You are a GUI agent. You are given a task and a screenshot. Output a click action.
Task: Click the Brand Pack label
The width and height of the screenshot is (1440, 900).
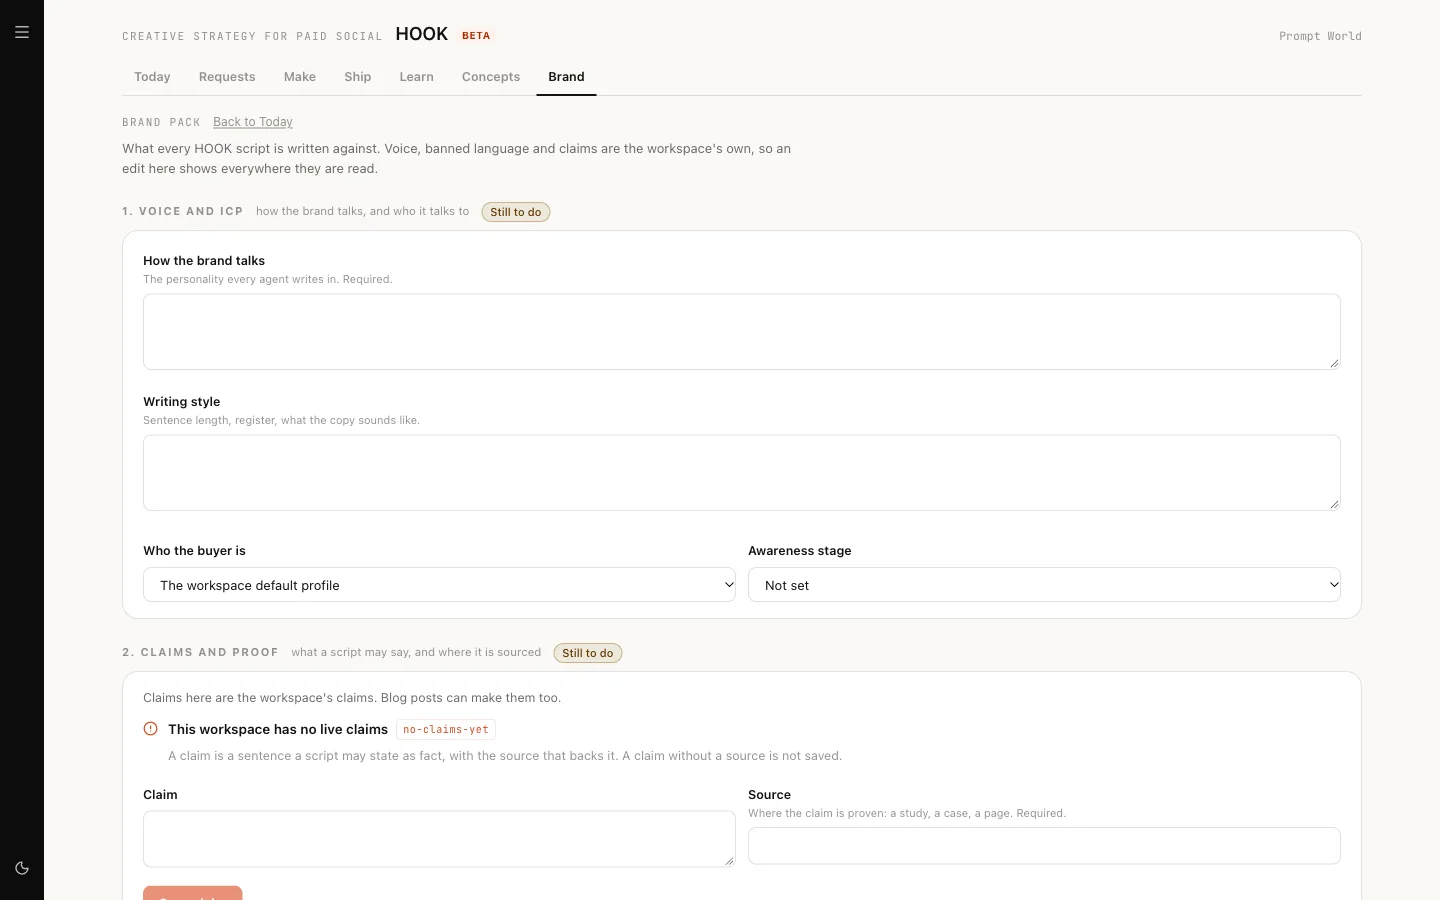pos(161,122)
